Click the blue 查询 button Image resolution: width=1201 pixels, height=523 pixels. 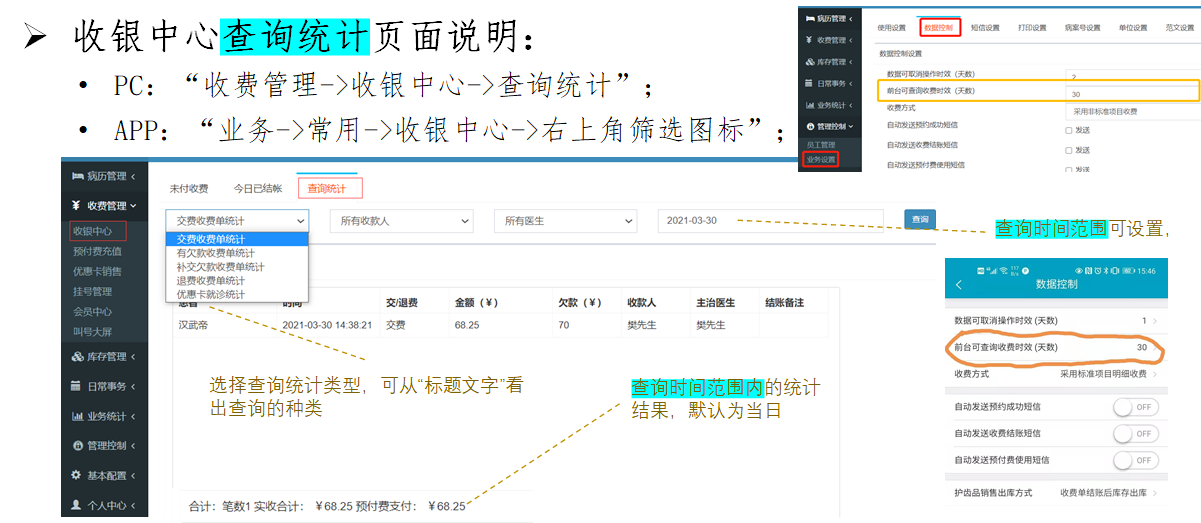tap(920, 219)
